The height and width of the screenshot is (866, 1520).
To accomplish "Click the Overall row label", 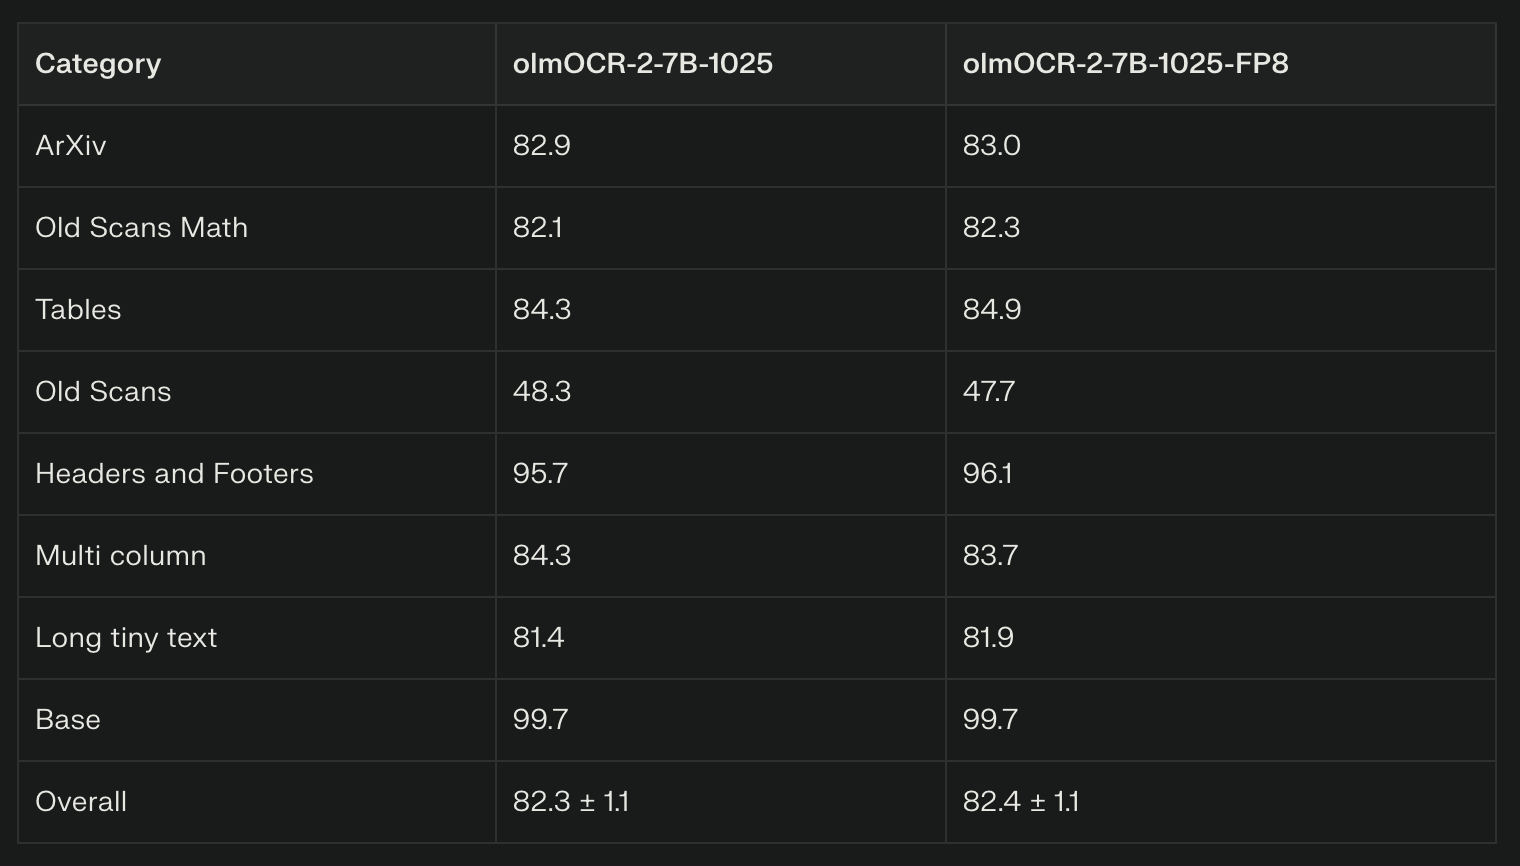I will (x=81, y=802).
